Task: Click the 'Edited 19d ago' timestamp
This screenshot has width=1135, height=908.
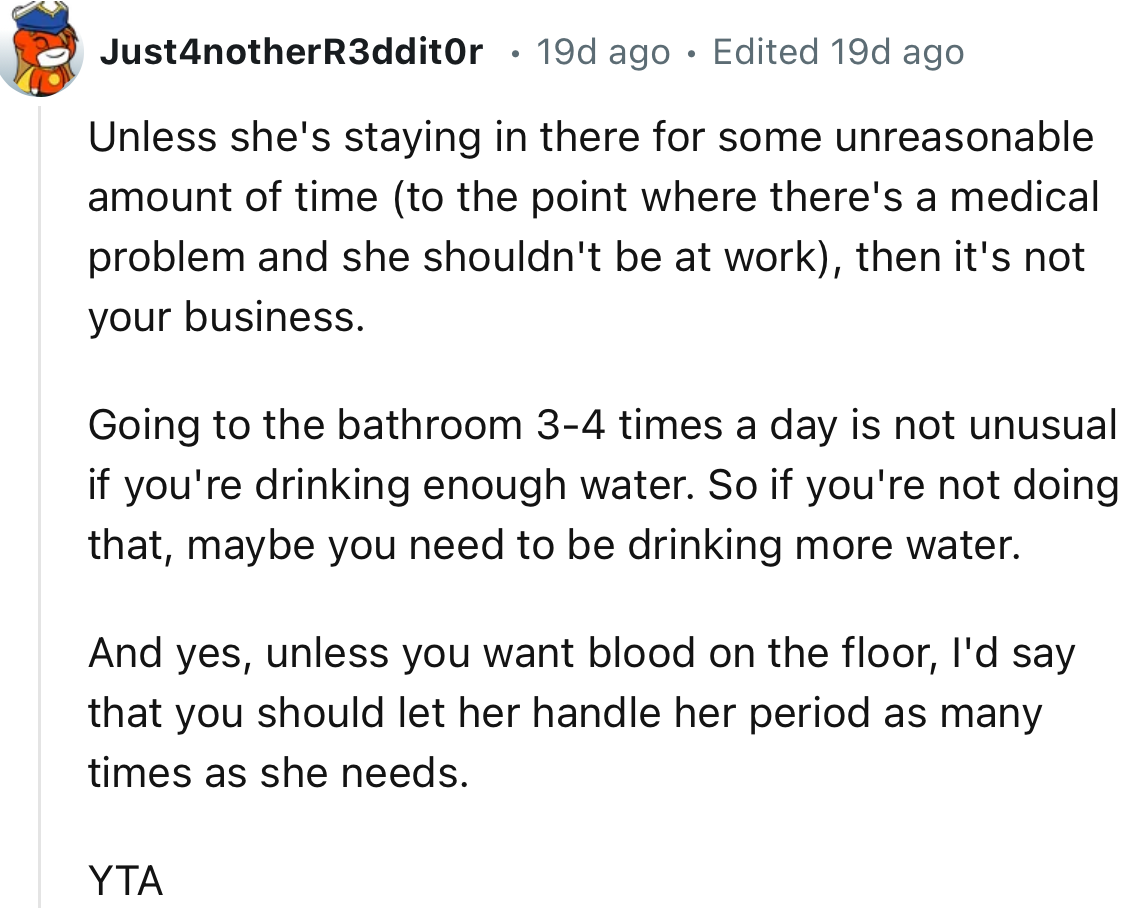Action: coord(838,51)
